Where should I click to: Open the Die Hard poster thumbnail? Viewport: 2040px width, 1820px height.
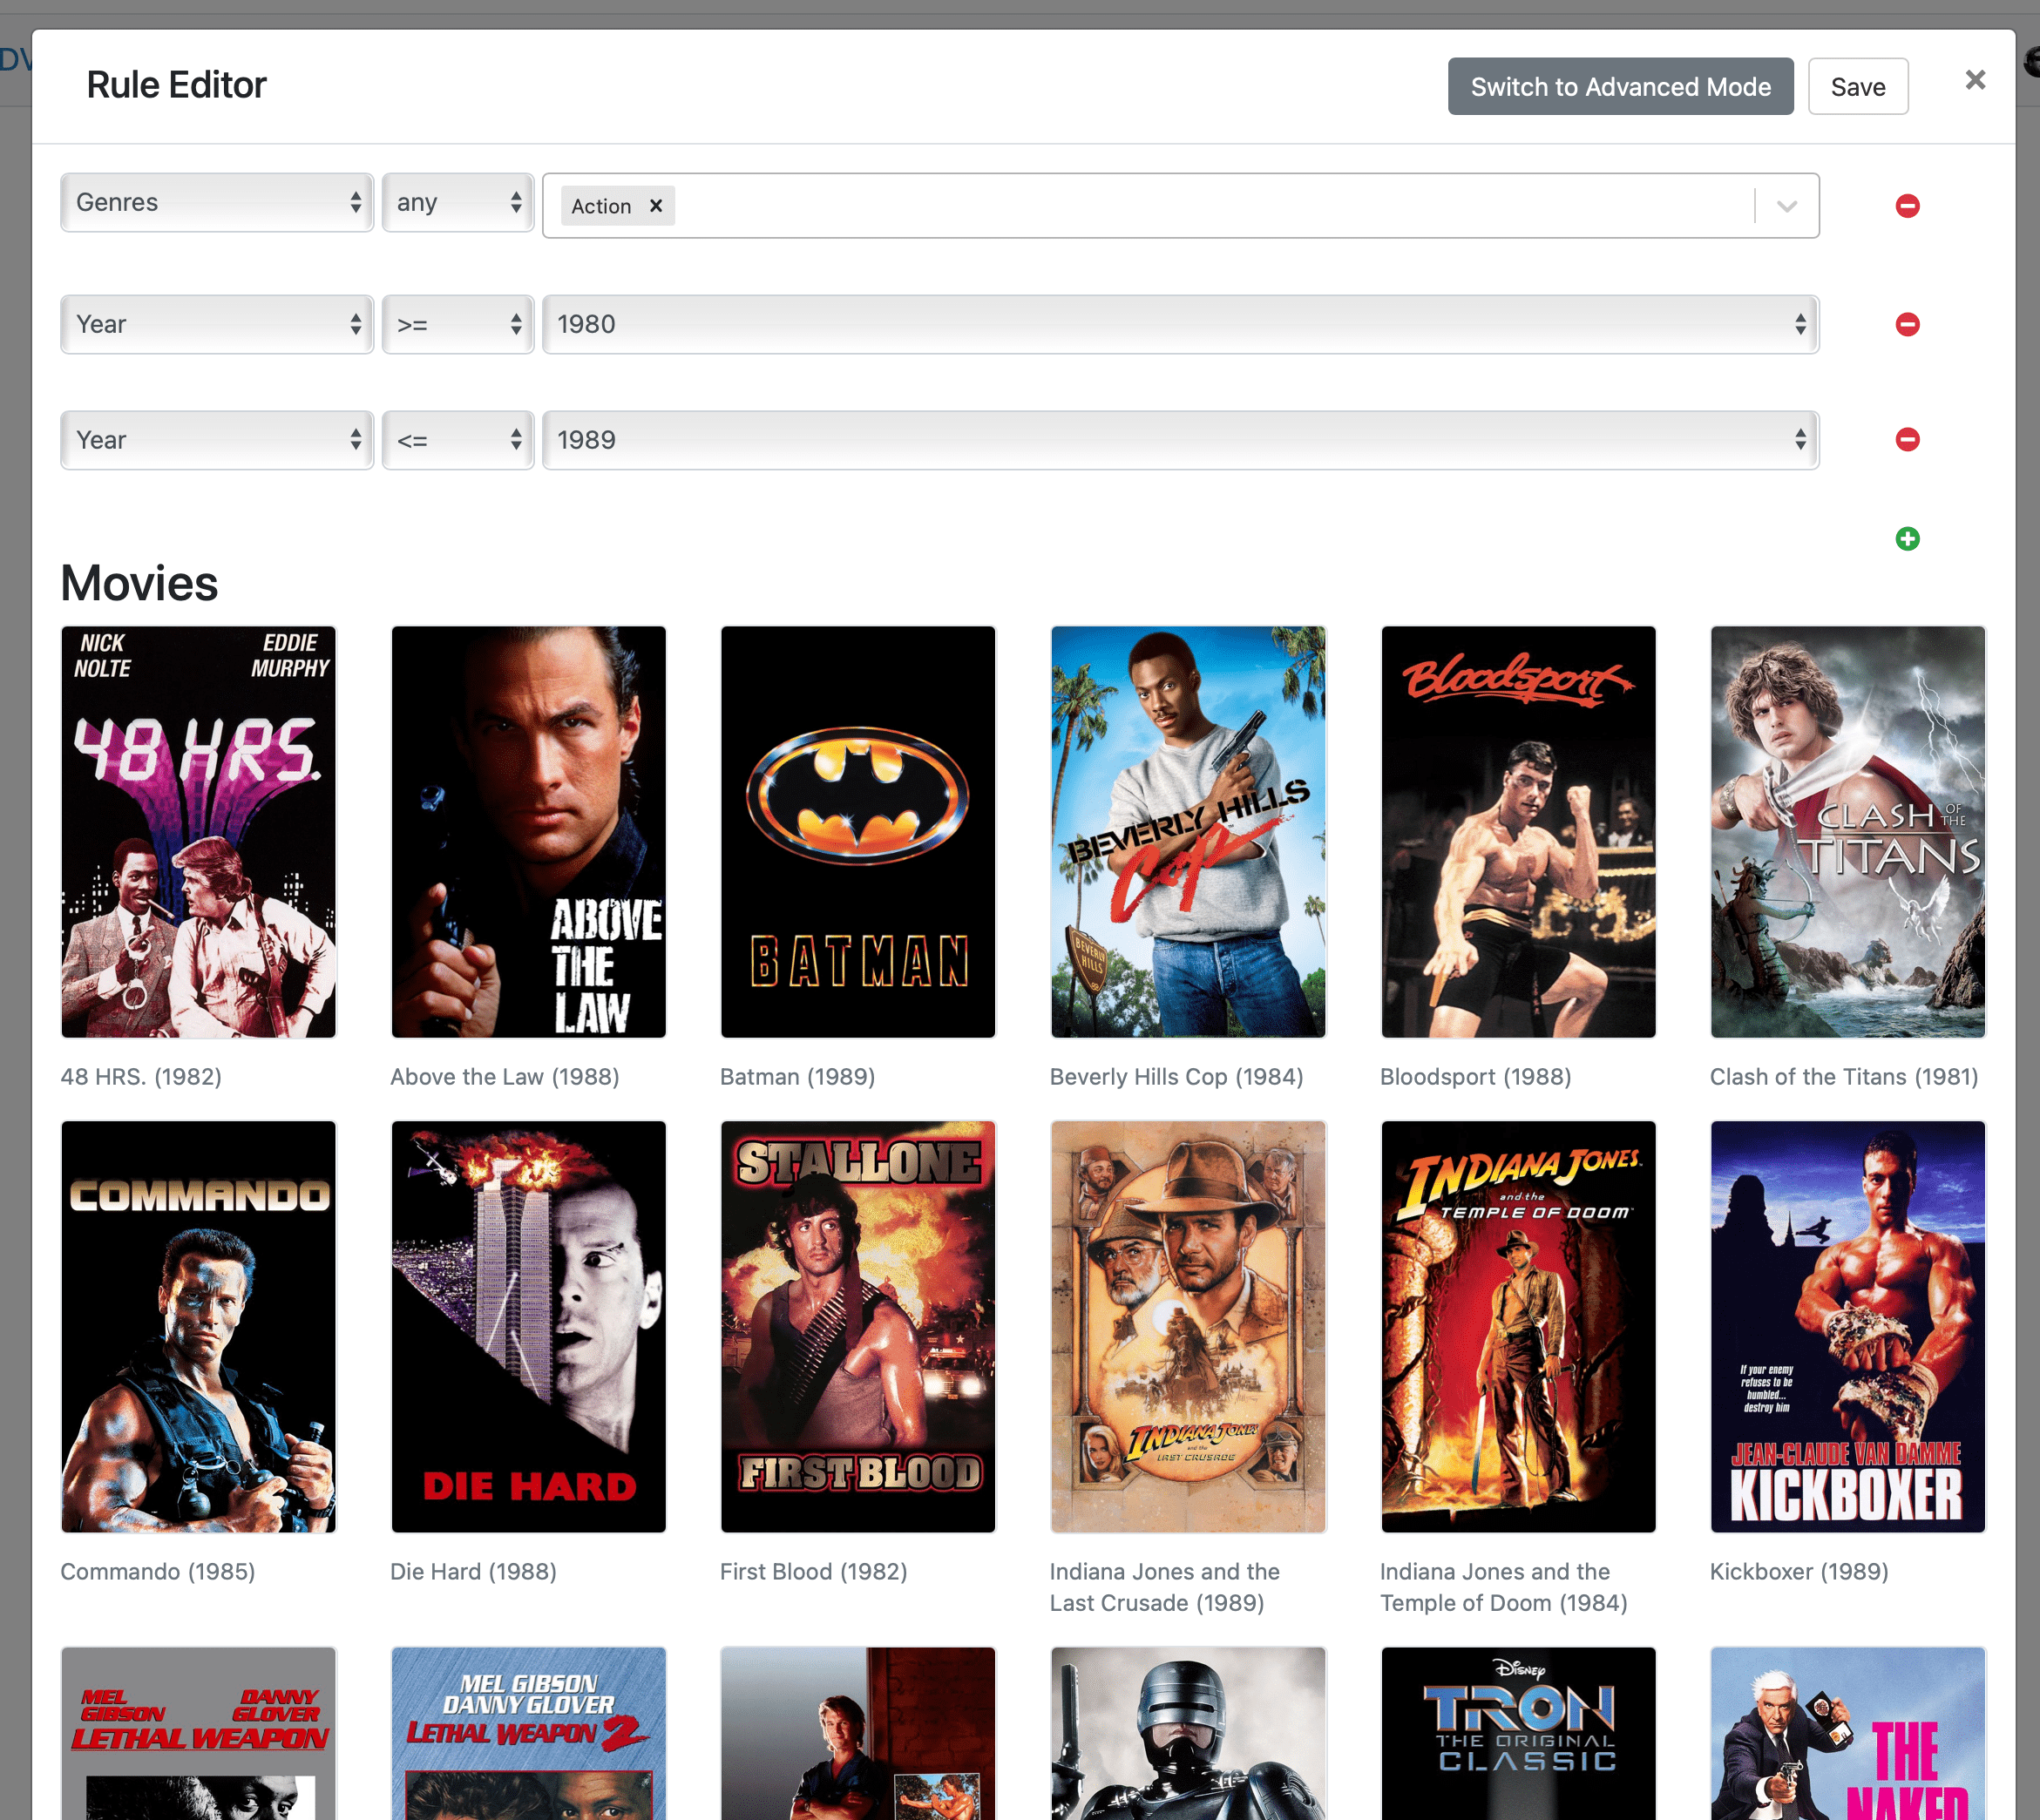[528, 1326]
